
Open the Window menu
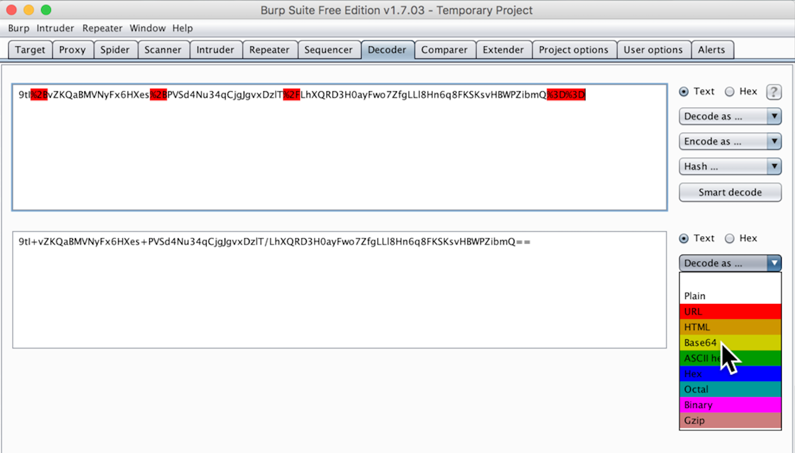[x=148, y=28]
